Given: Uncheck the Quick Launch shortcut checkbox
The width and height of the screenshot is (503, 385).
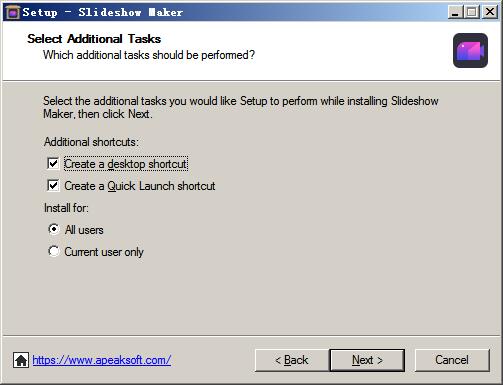Looking at the screenshot, I should coord(53,186).
